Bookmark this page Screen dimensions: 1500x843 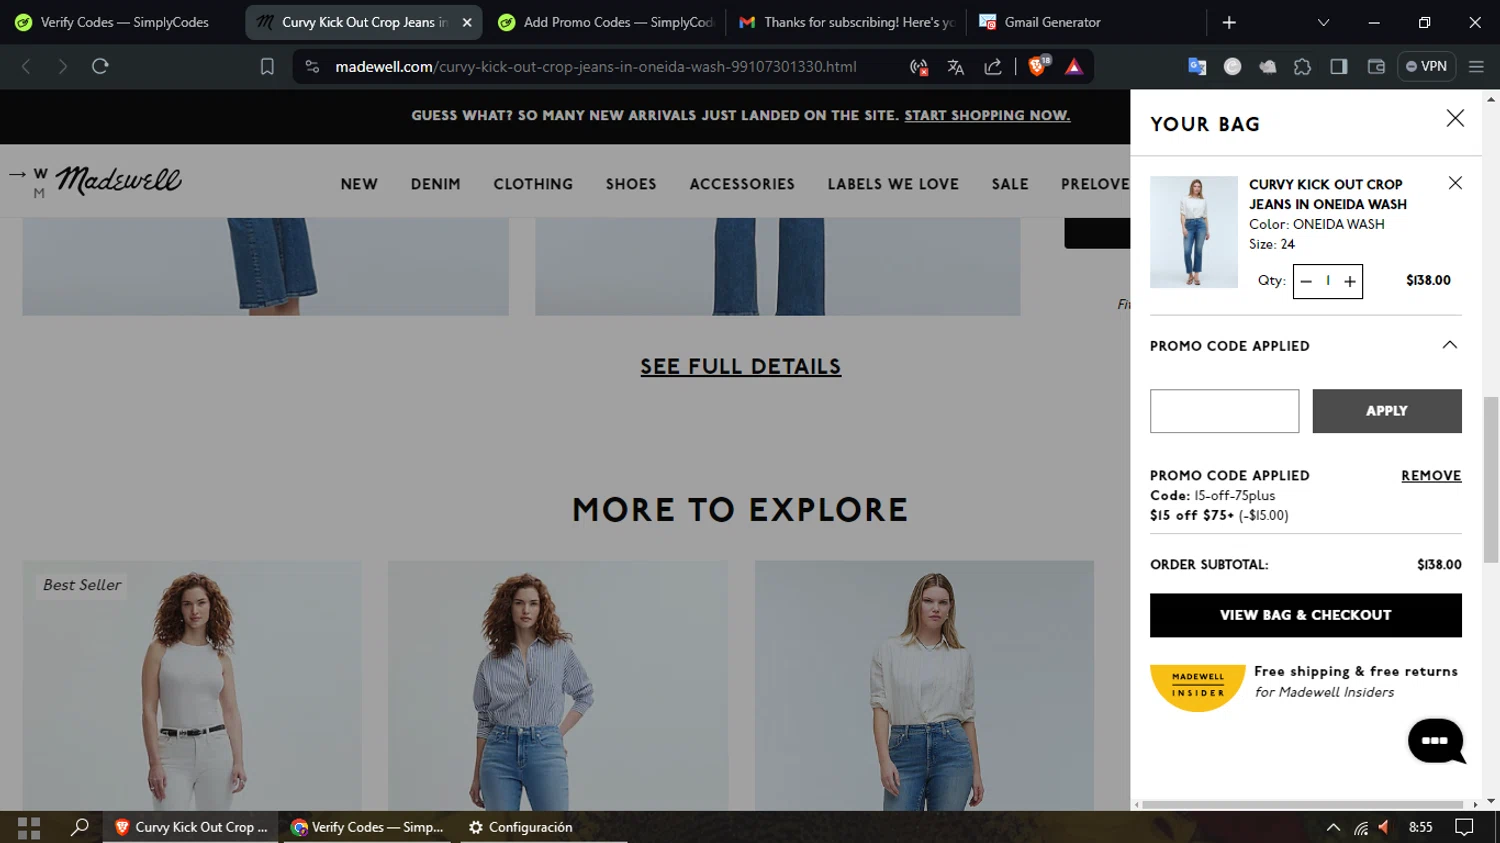(267, 66)
